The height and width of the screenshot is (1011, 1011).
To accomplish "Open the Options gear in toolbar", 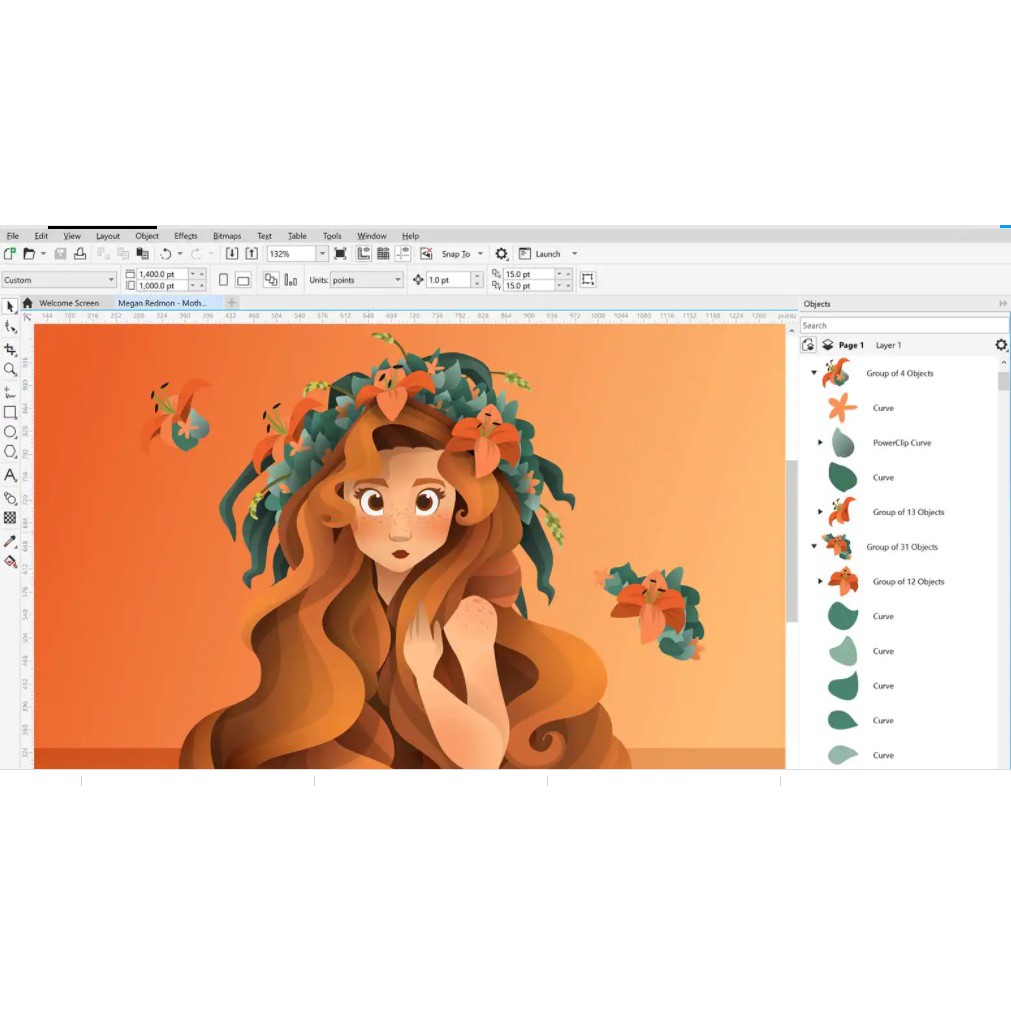I will 501,253.
